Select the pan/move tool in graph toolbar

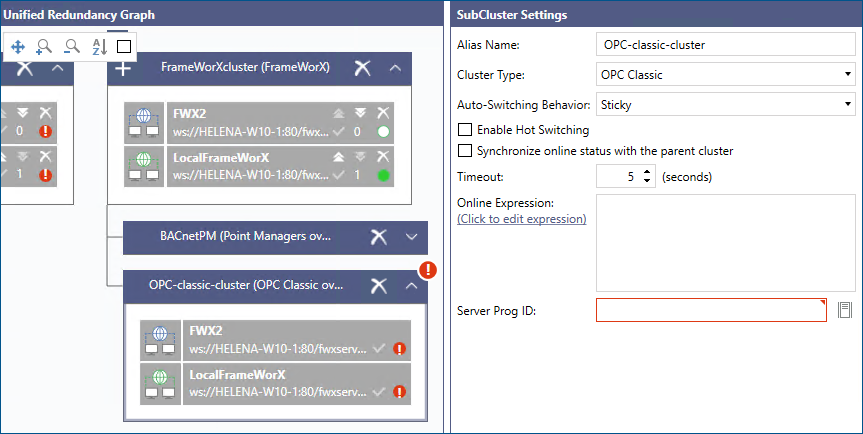pos(18,46)
